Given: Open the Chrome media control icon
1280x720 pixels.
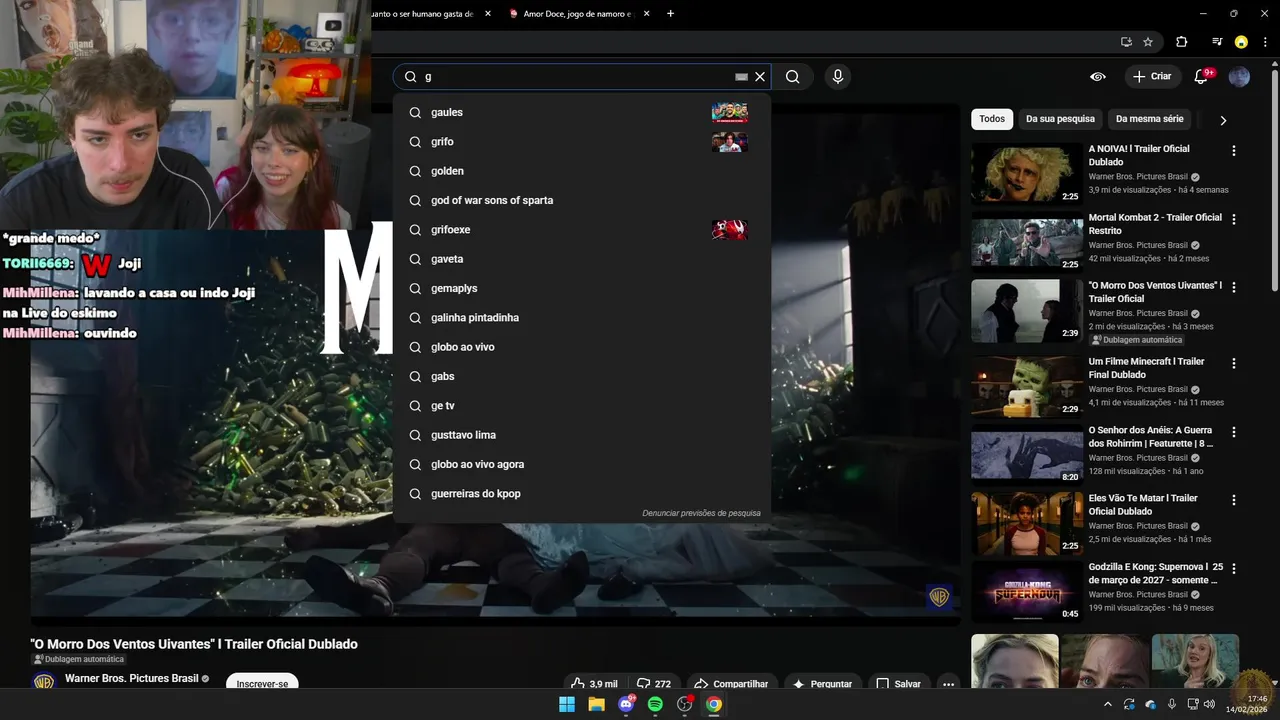Looking at the screenshot, I should (1217, 42).
